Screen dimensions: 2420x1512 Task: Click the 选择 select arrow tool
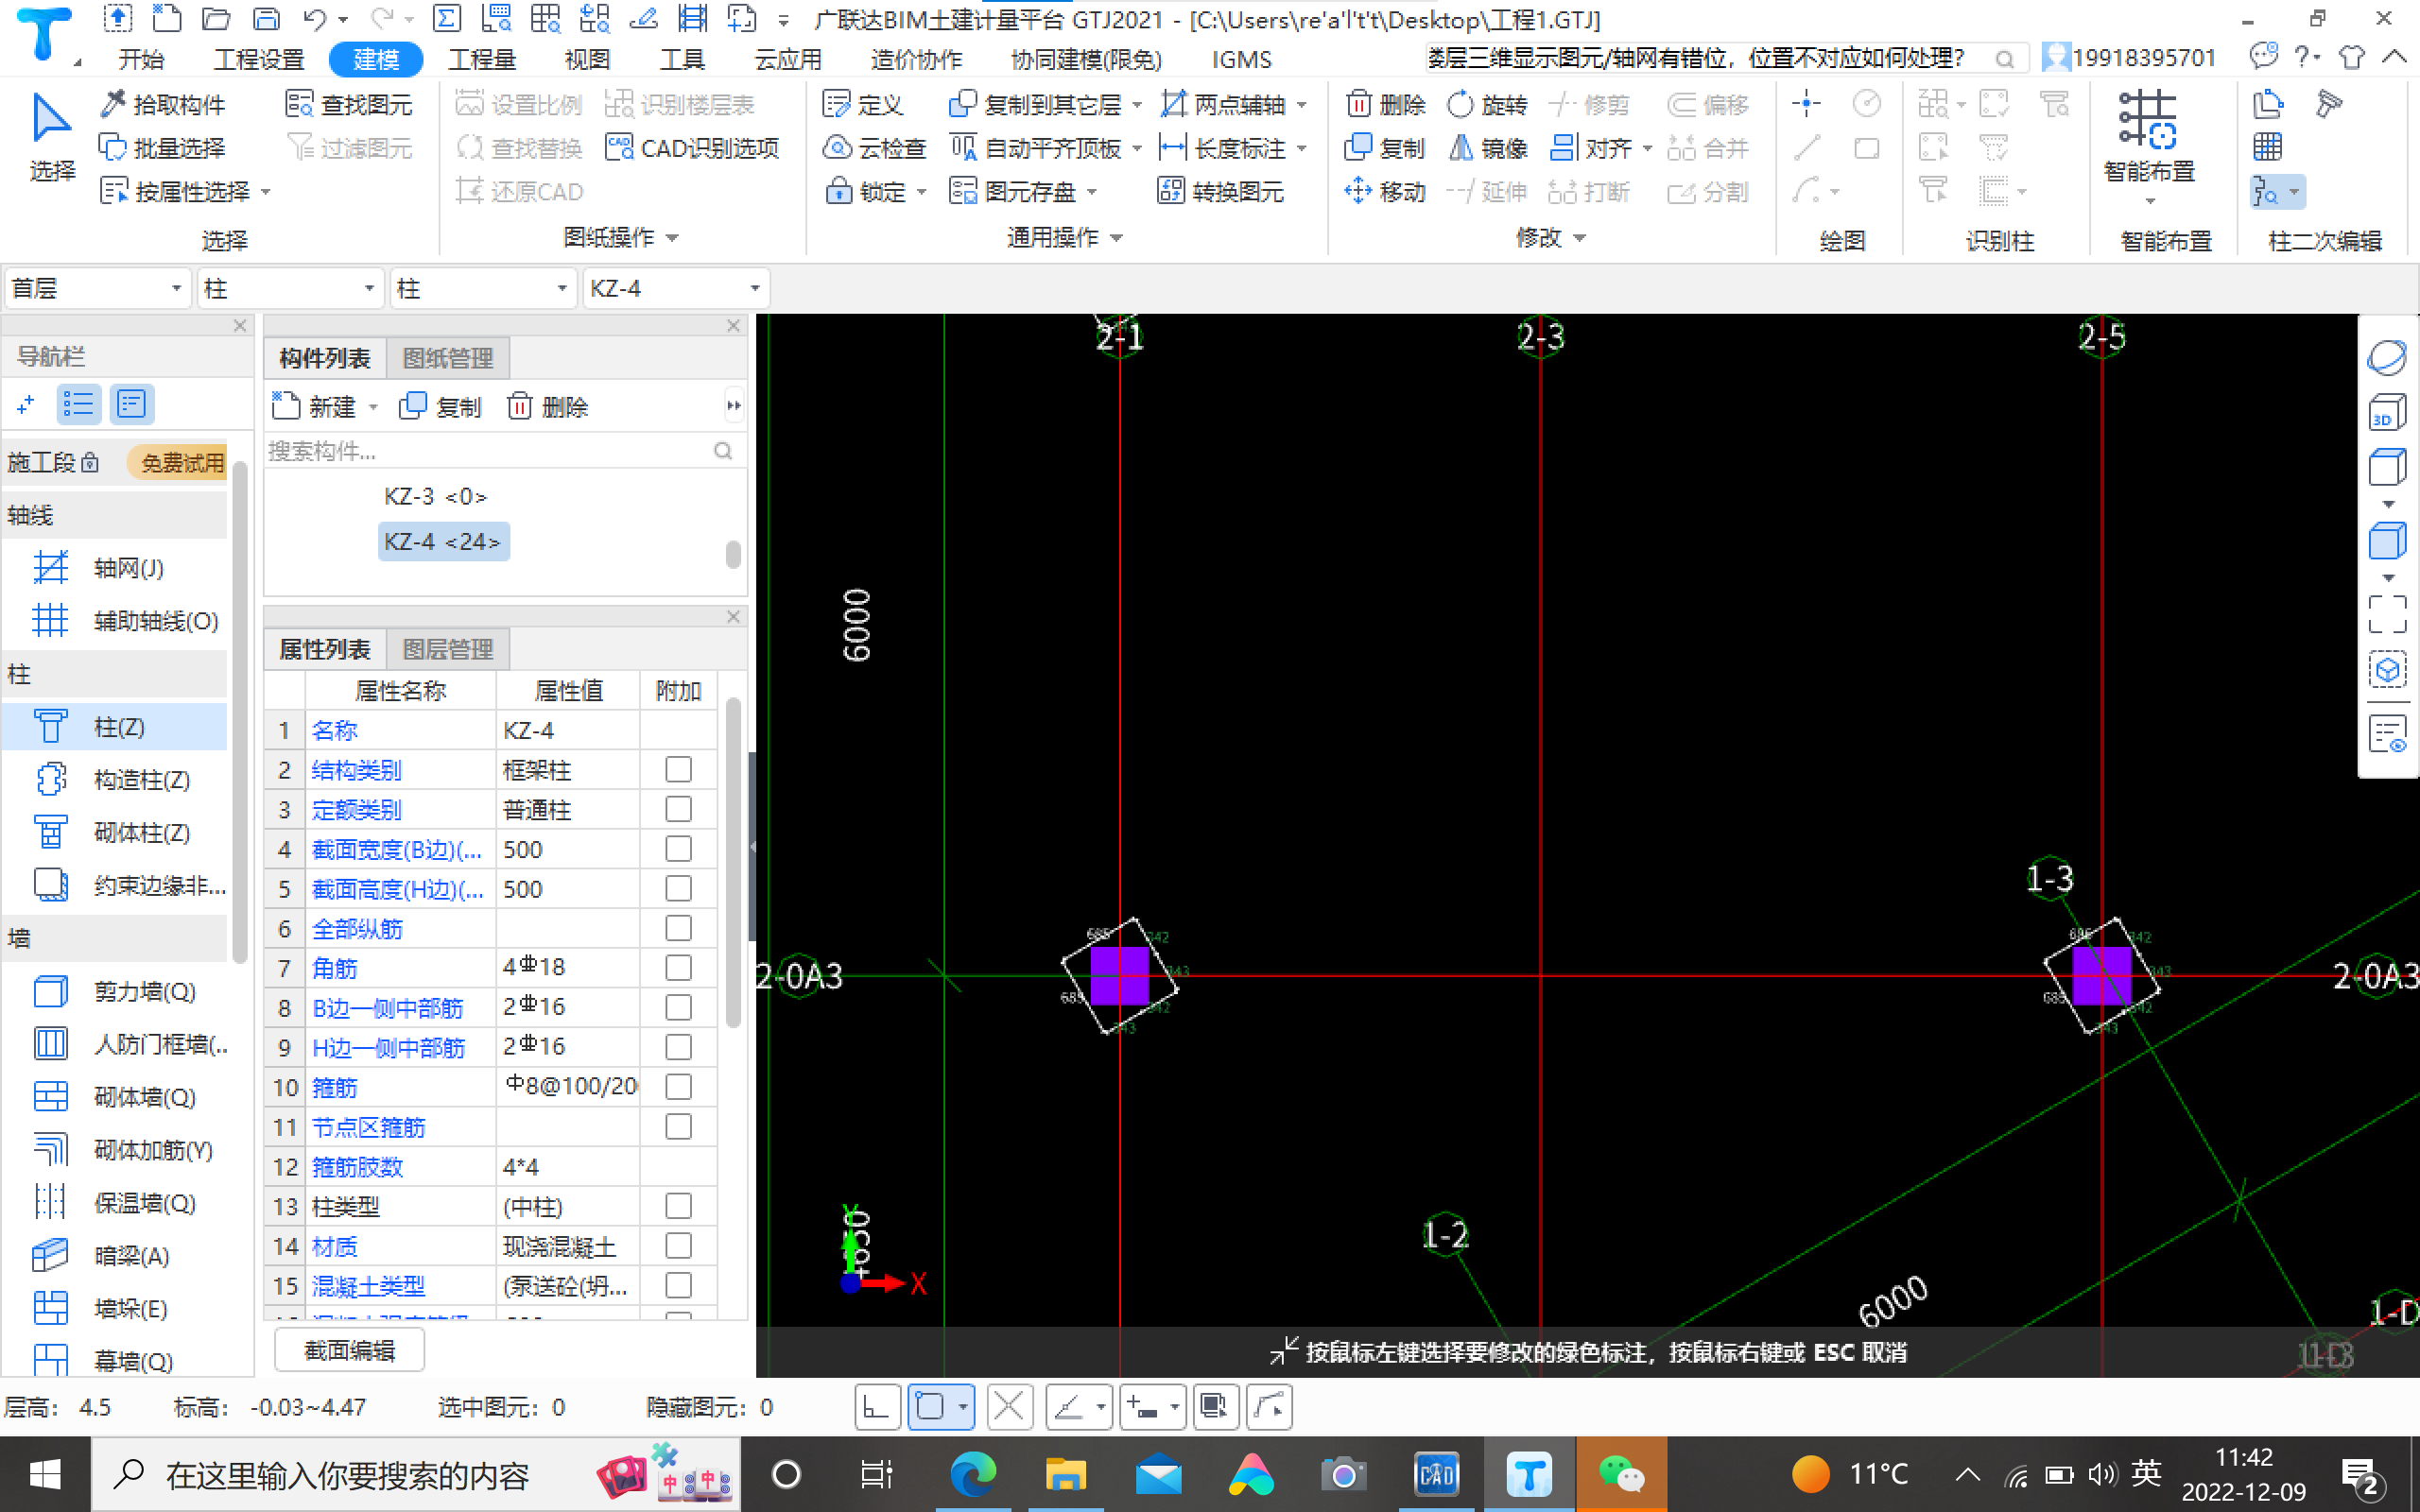tap(51, 138)
